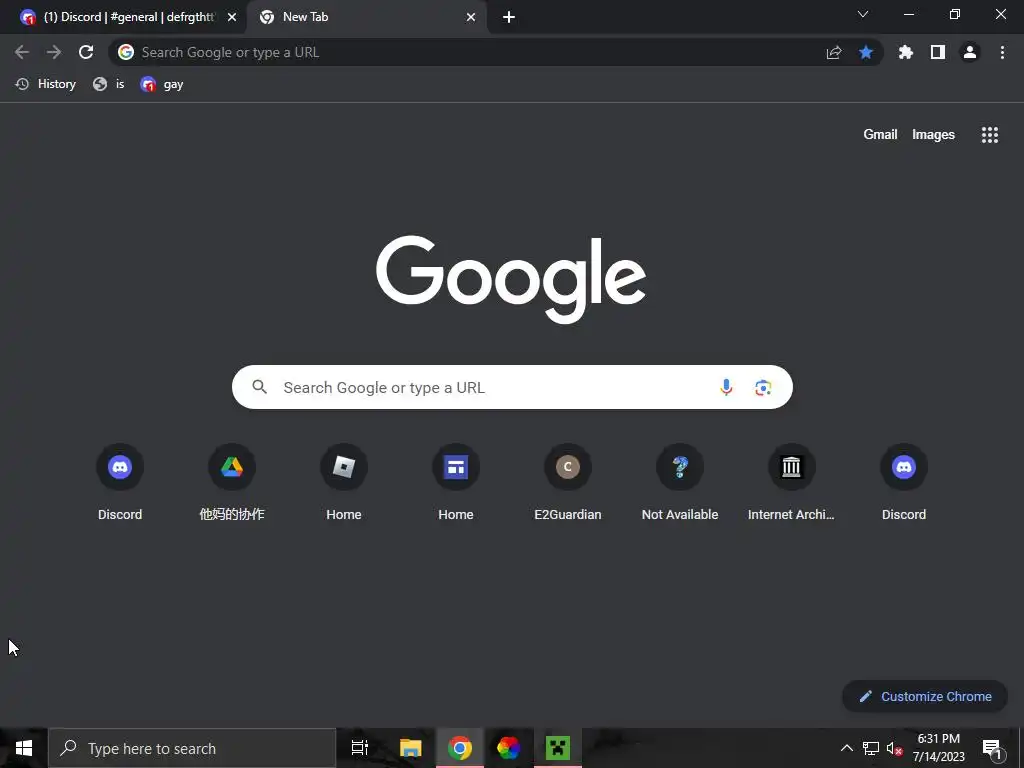This screenshot has height=768, width=1024.
Task: Open the E2Guardian shortcut tile
Action: [568, 483]
